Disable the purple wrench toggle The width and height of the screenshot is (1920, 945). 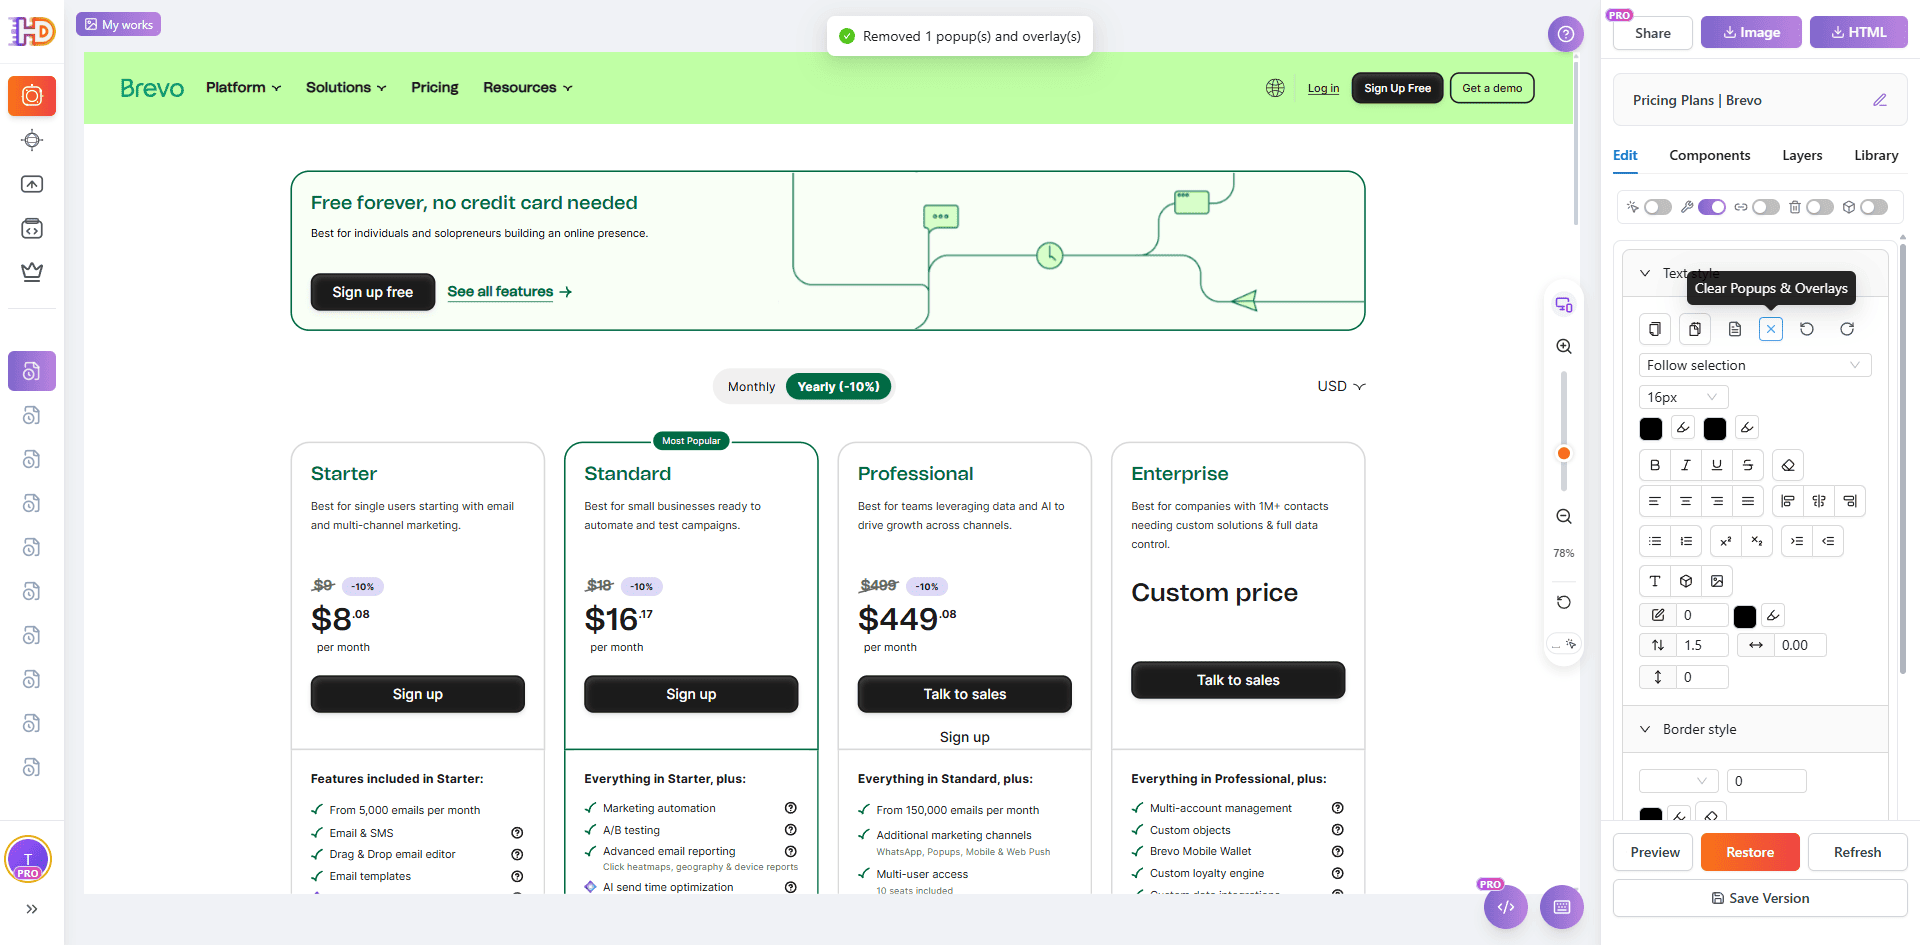tap(1711, 207)
